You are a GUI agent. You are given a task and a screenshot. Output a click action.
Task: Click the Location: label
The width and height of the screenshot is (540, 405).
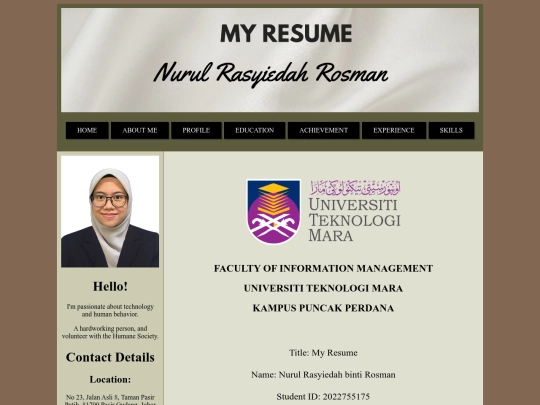click(x=110, y=380)
